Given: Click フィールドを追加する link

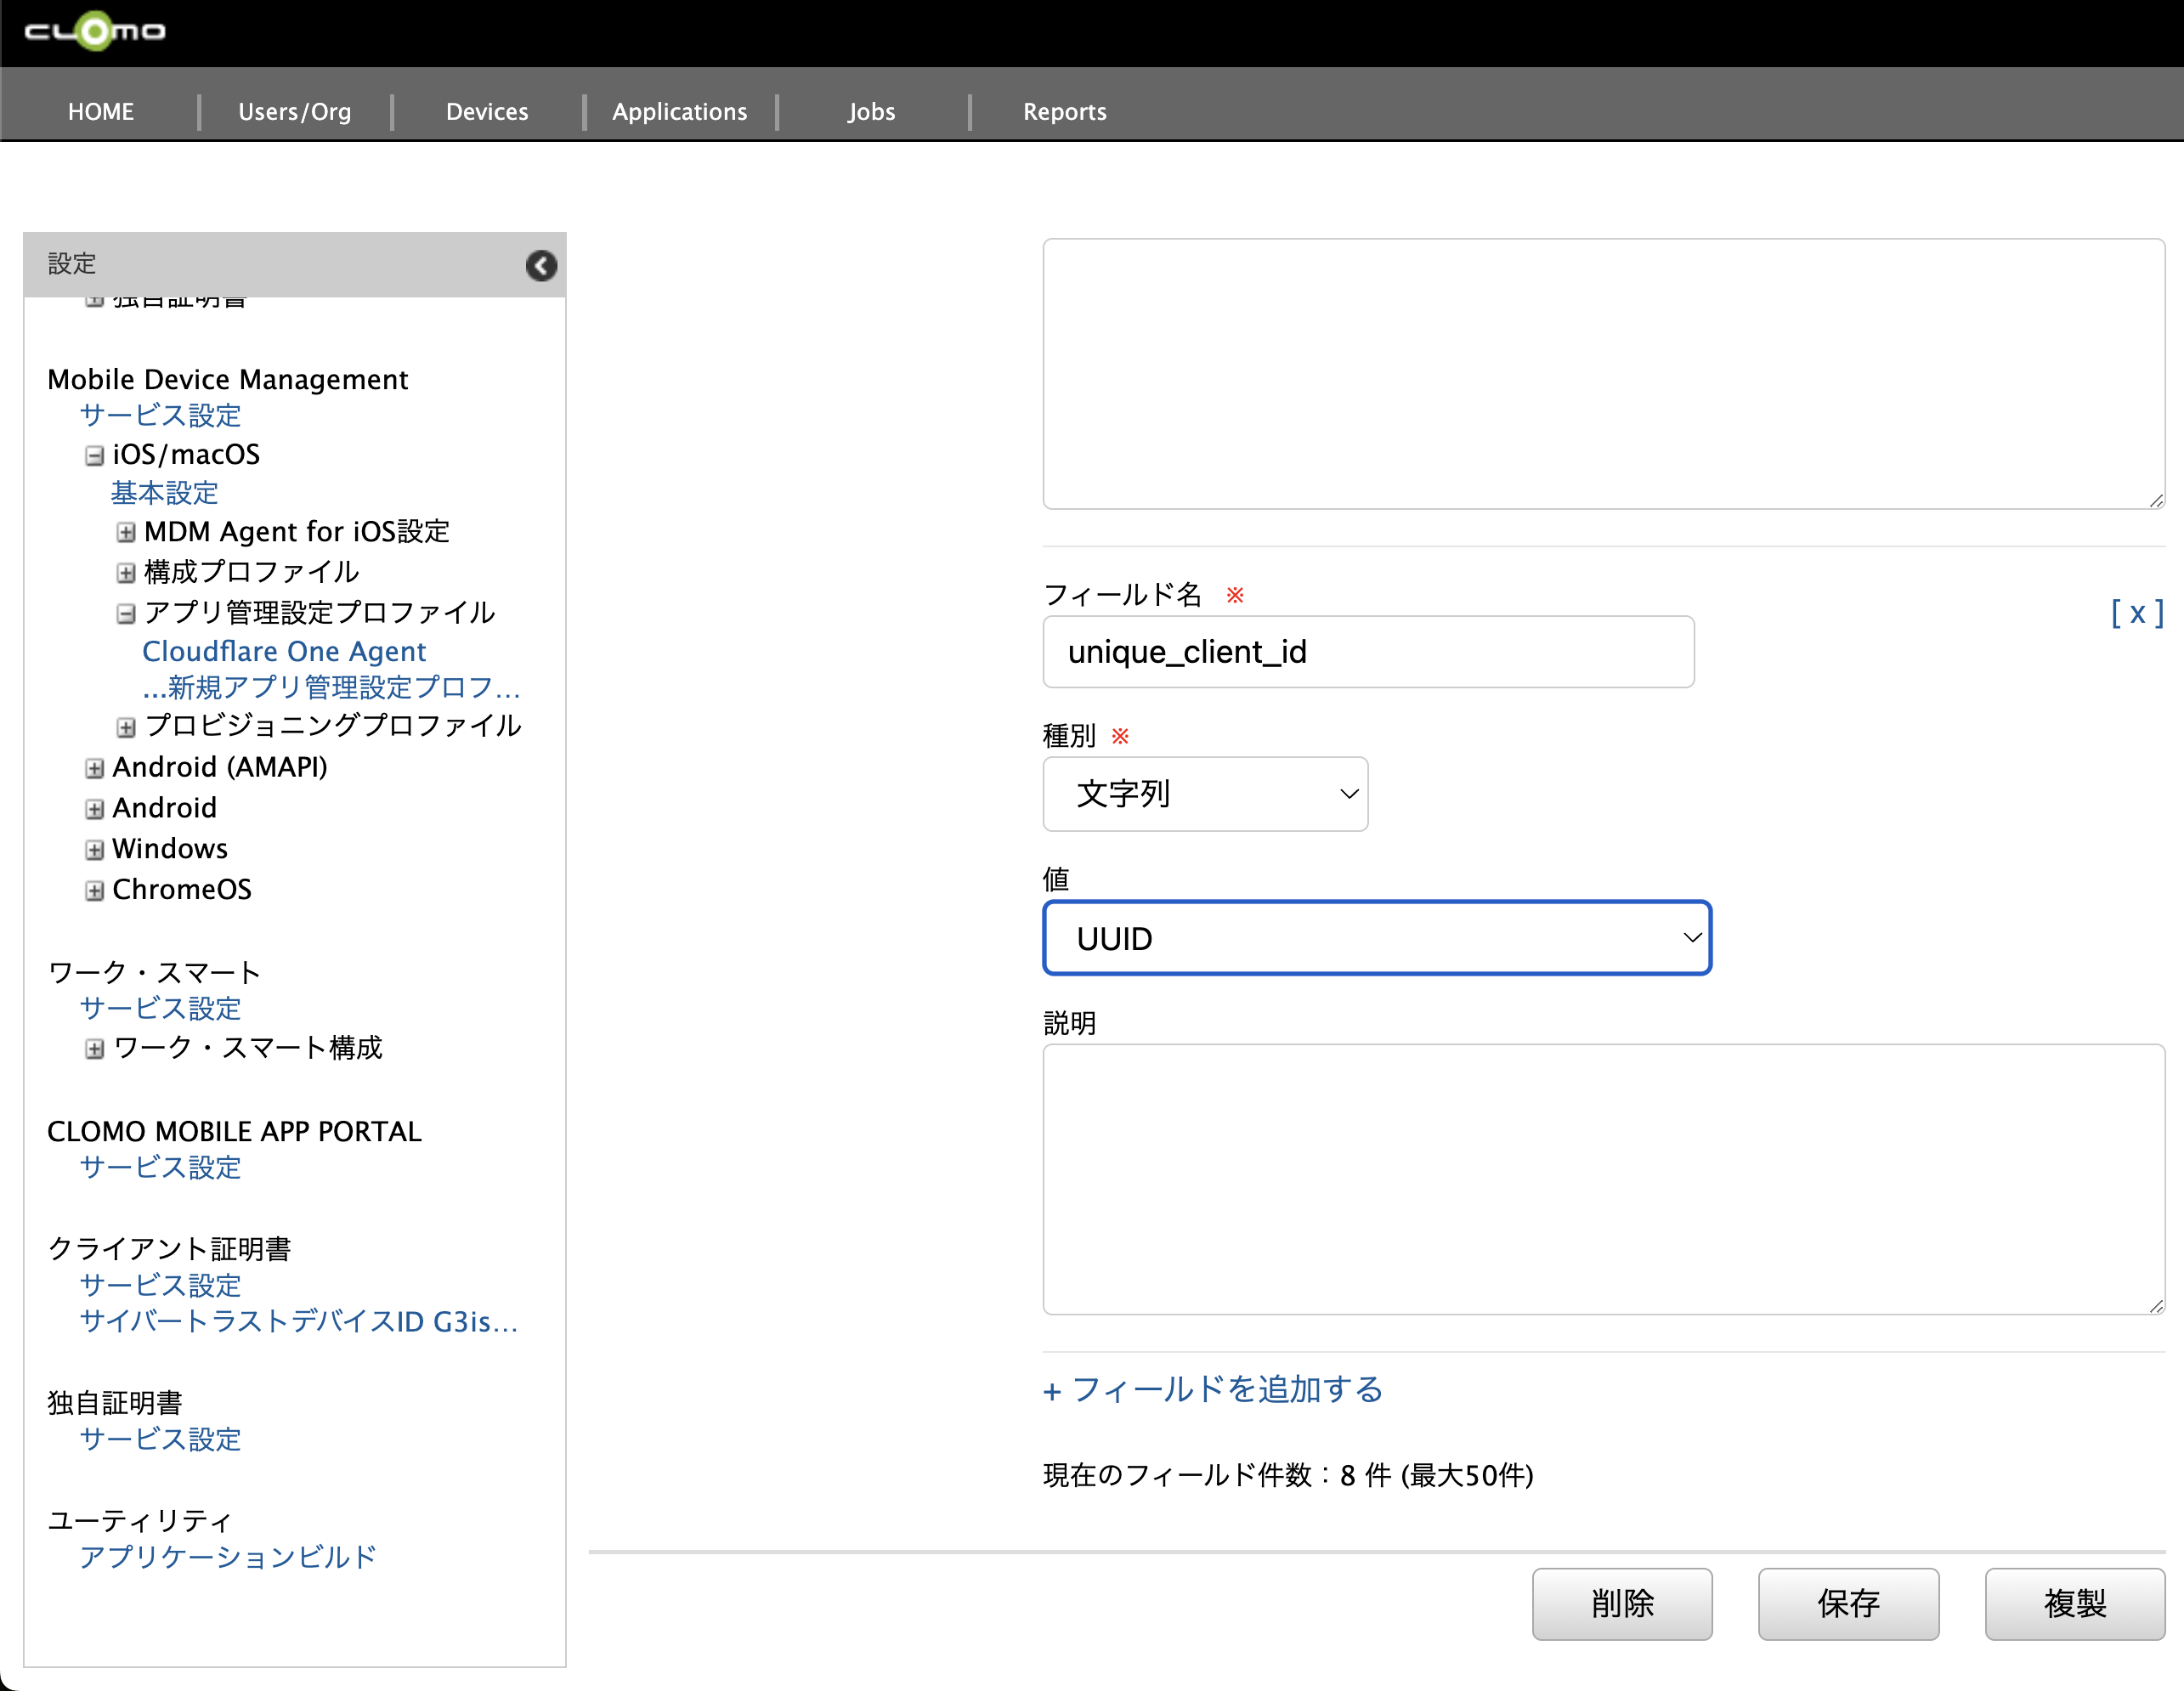Looking at the screenshot, I should coord(1213,1389).
